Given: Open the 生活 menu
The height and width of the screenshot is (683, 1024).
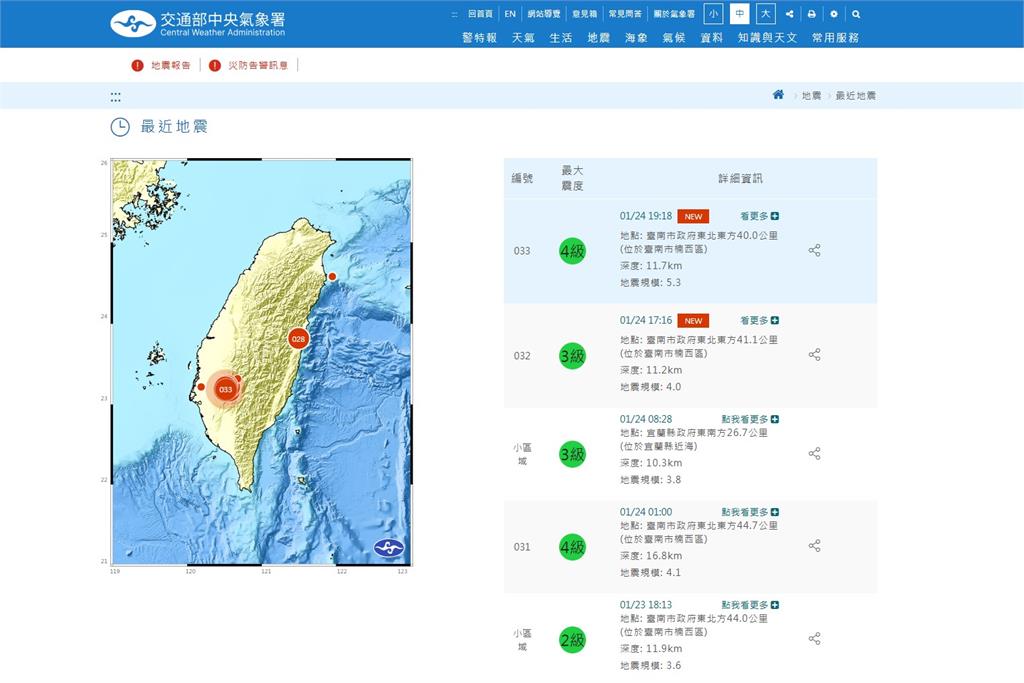Looking at the screenshot, I should click(561, 38).
